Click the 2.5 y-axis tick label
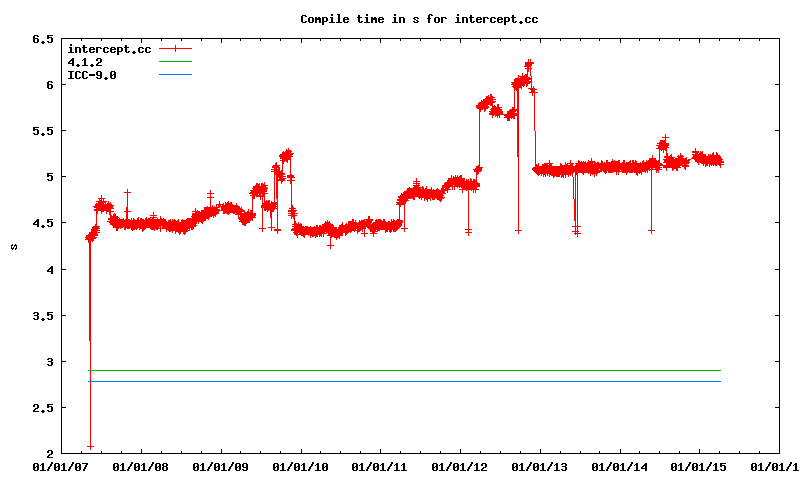Screen dimensions: 800x480 [43, 407]
